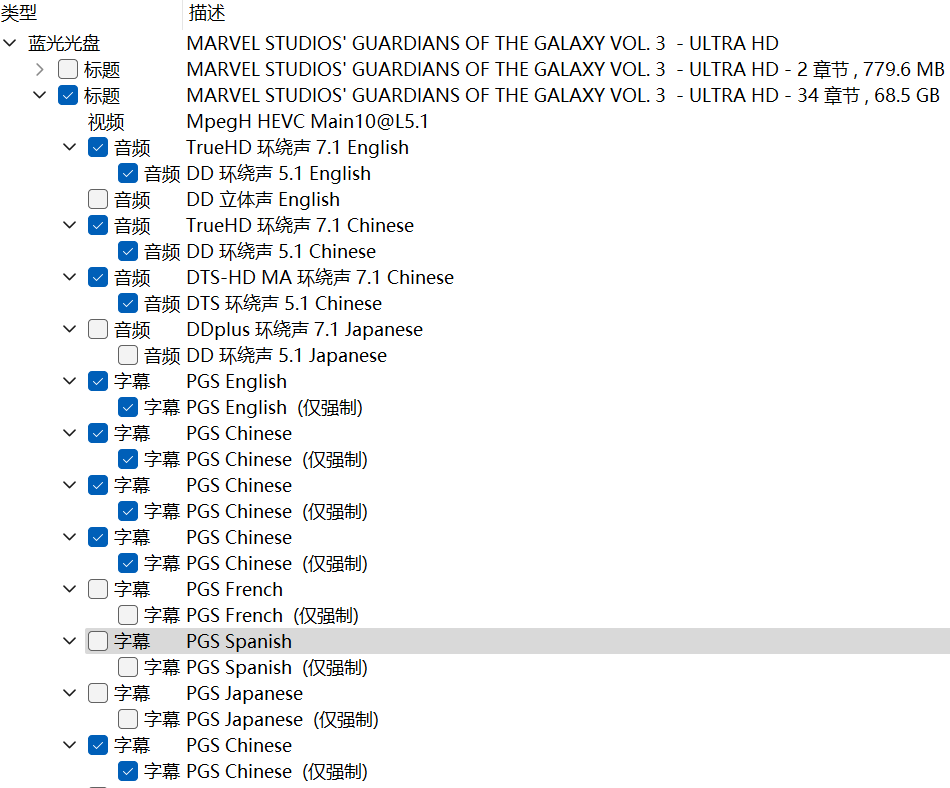950x788 pixels.
Task: Uncheck the 68.5 GB title checkbox
Action: (68, 96)
